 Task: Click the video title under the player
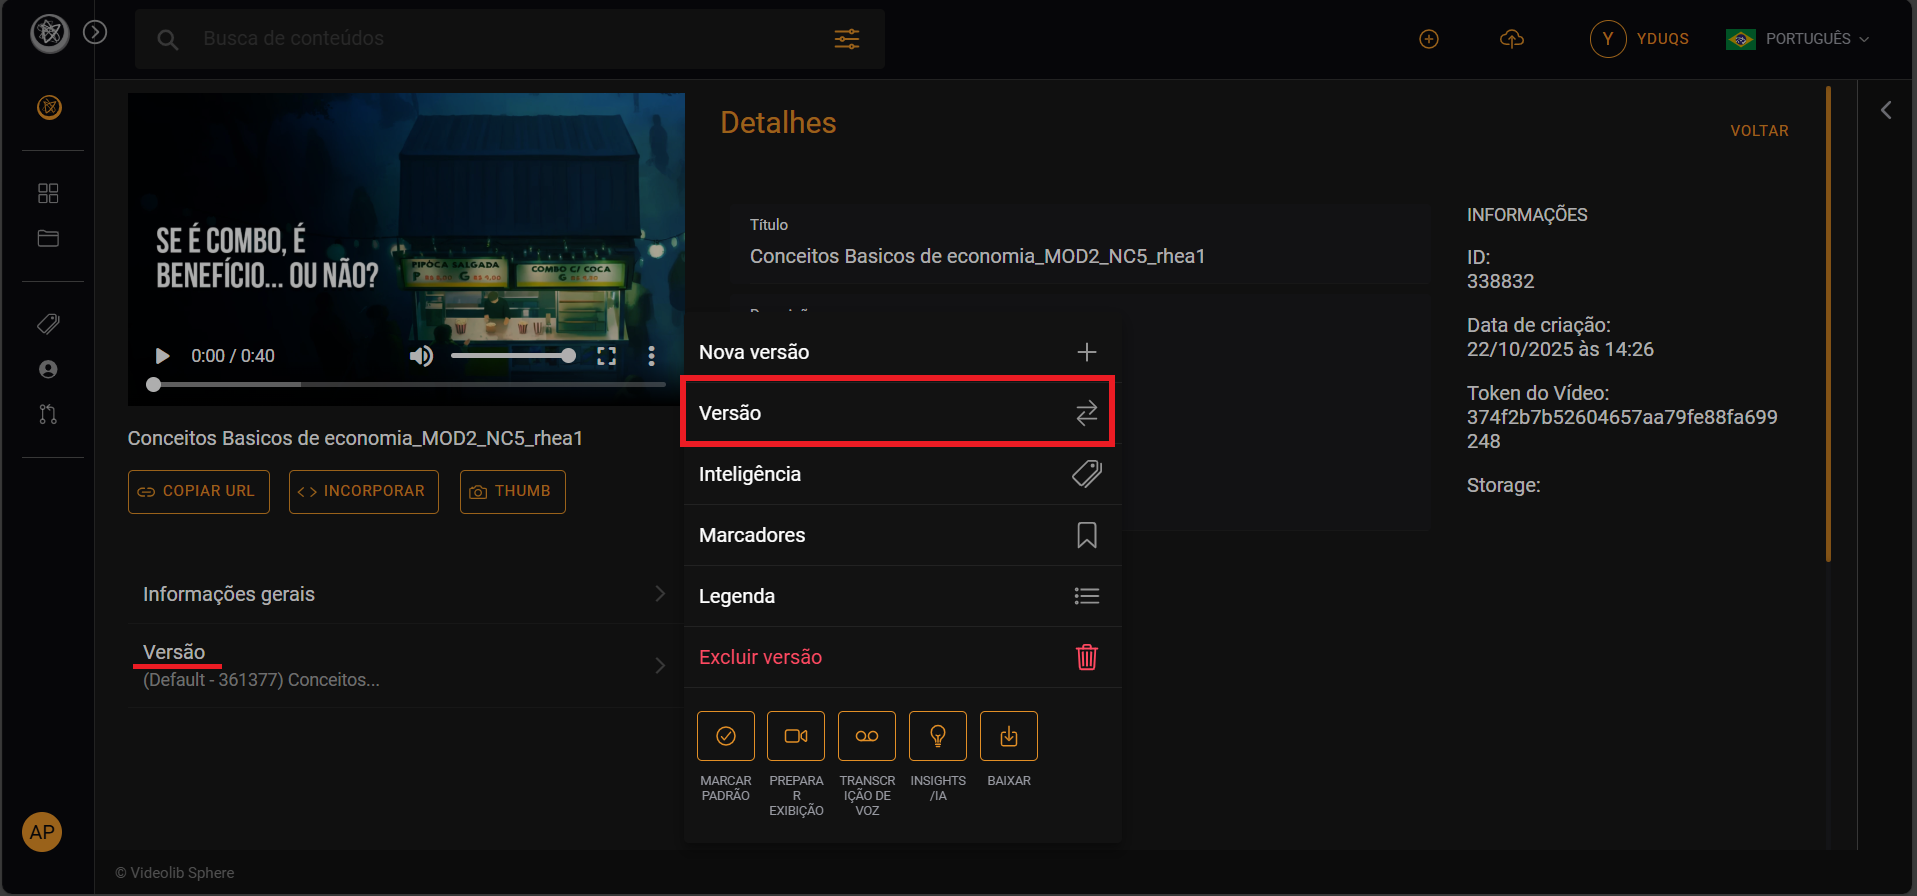coord(355,438)
